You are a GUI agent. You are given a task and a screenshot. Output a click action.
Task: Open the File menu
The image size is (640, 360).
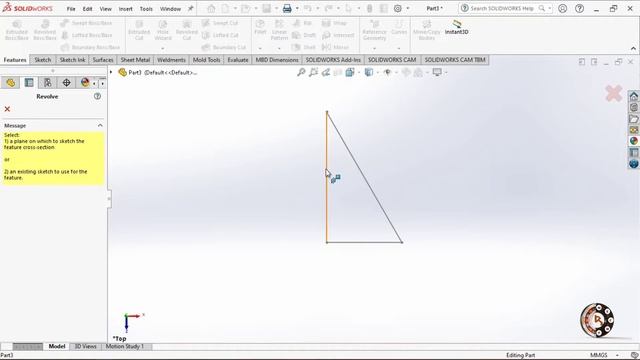(71, 9)
